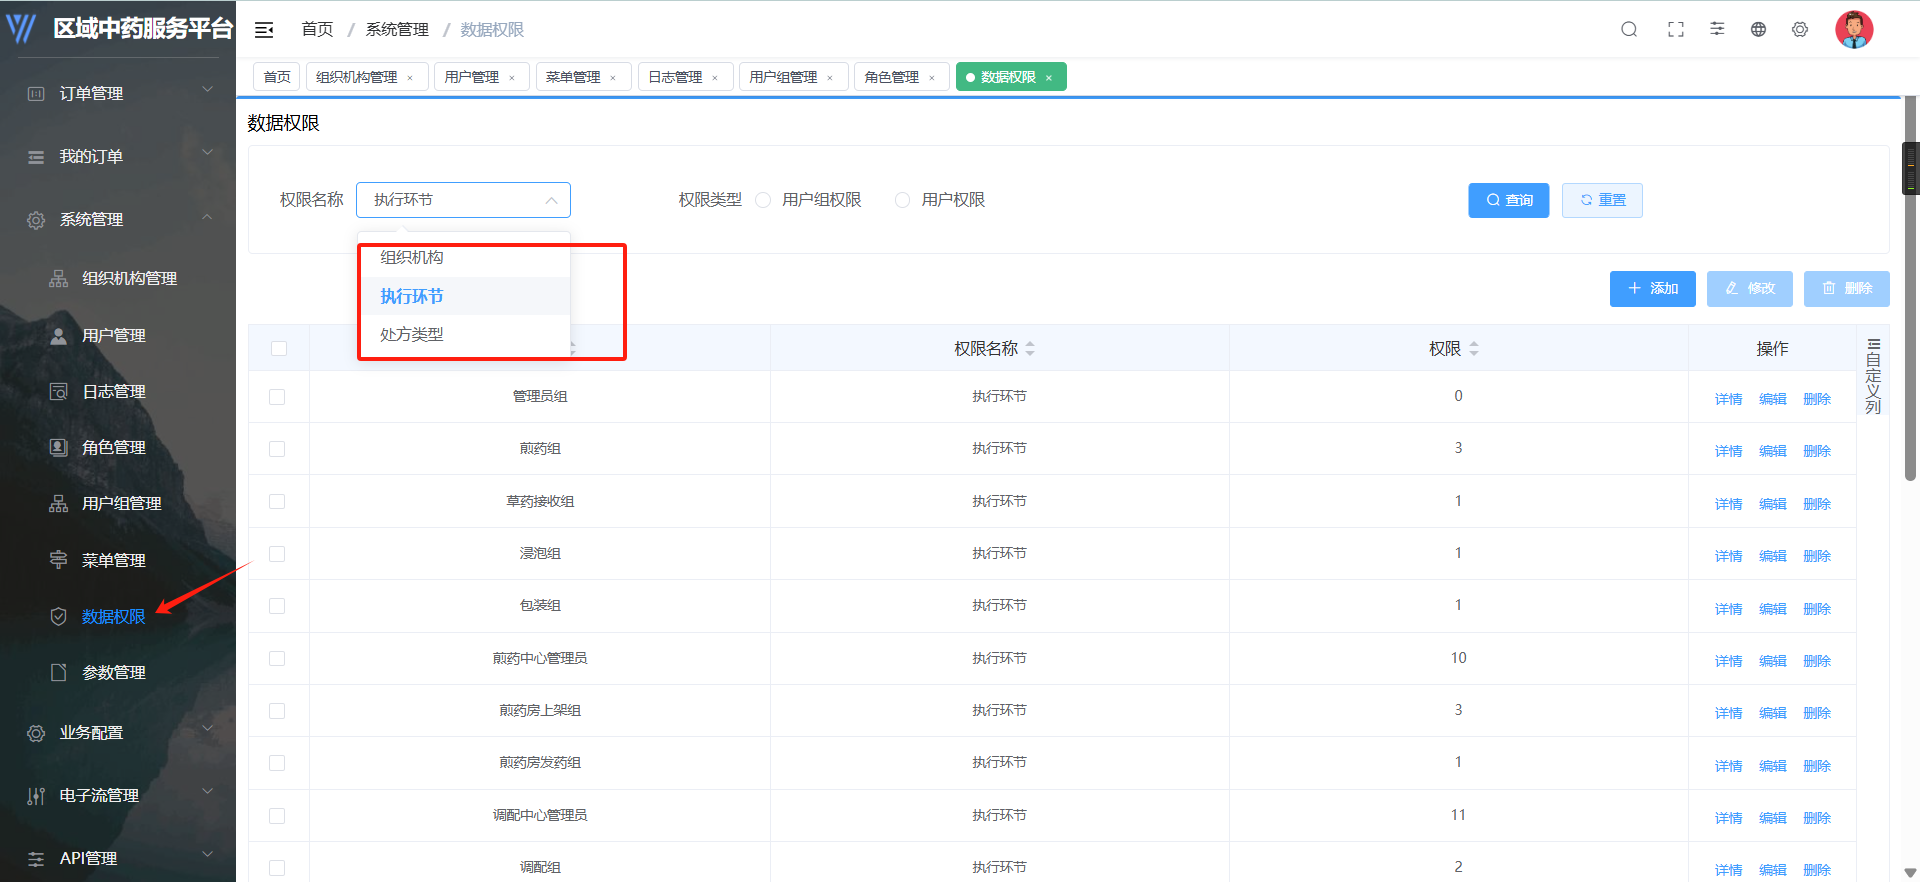Screen dimensions: 1920x882
Task: Collapse the 系统管理 sidebar menu
Action: point(208,216)
